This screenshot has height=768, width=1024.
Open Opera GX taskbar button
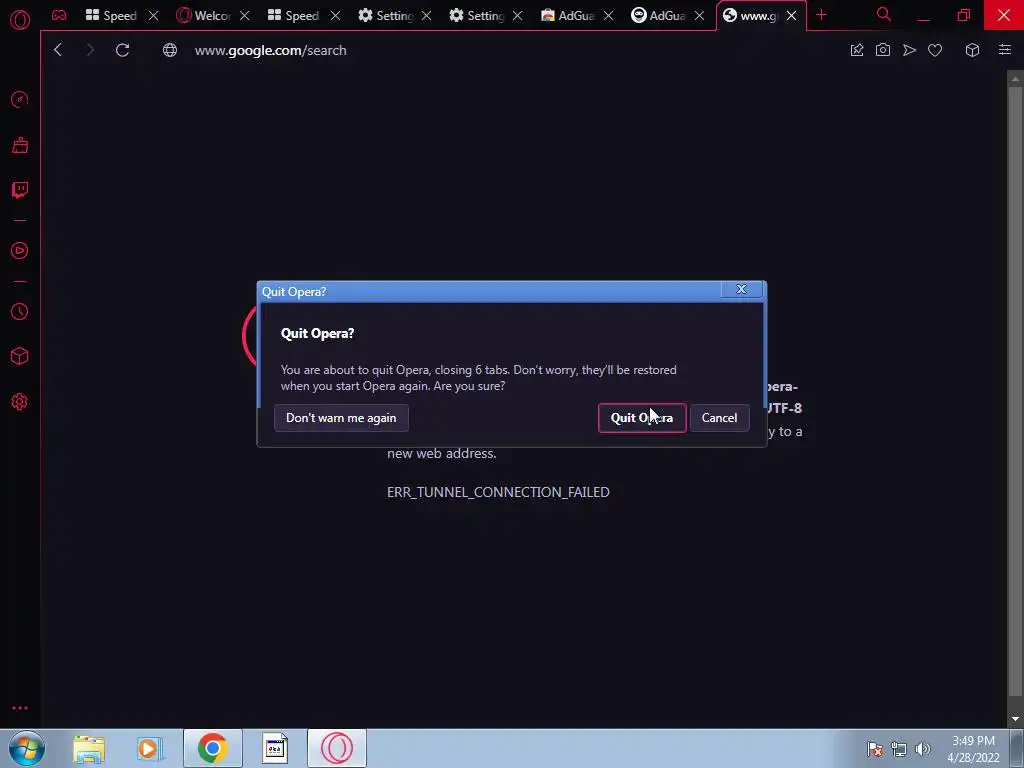[x=337, y=748]
